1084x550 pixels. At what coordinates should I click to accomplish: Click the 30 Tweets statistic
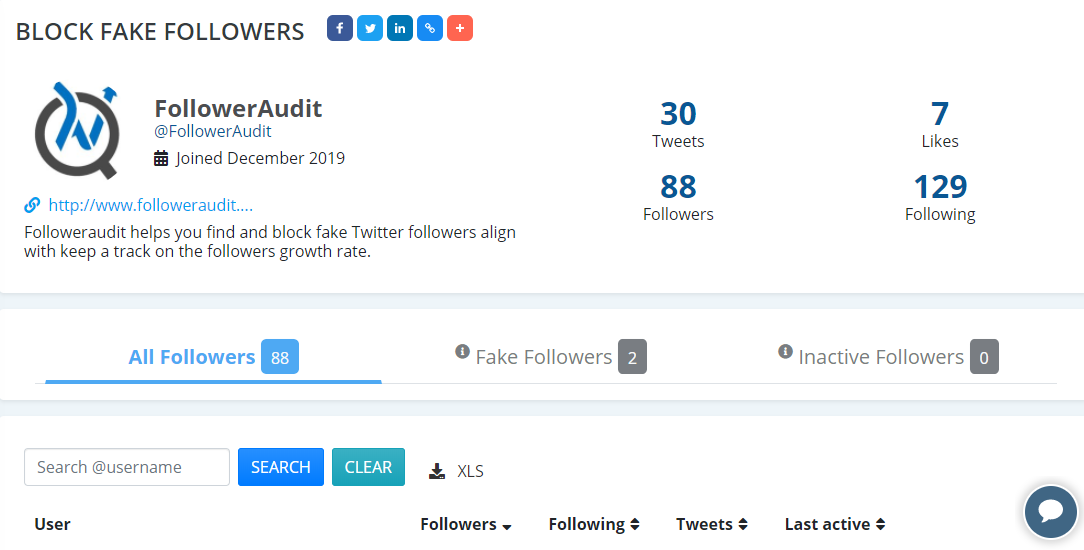tap(678, 125)
